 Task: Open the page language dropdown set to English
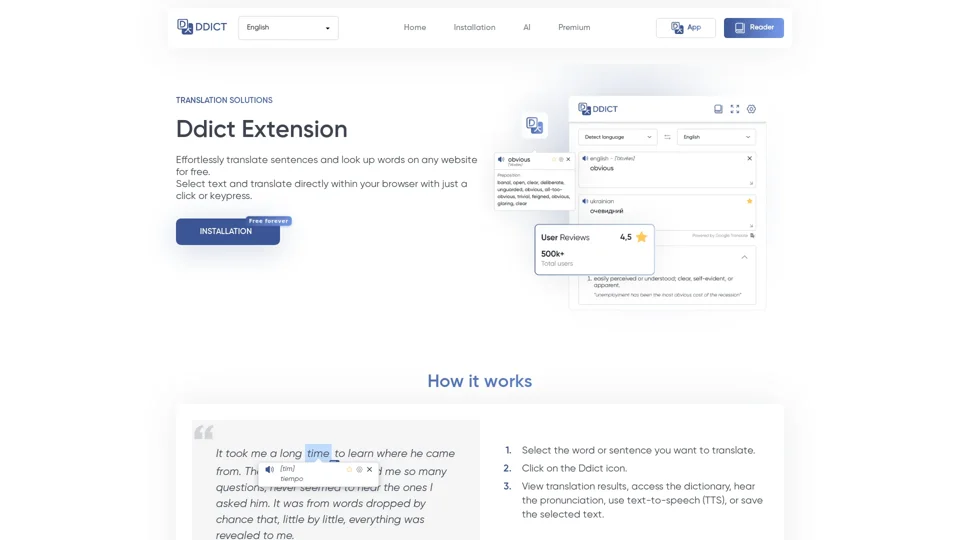(x=288, y=28)
